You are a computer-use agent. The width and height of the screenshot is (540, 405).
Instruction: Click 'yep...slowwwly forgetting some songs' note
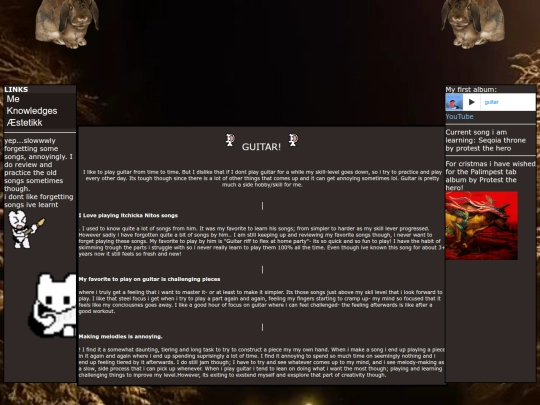point(39,165)
